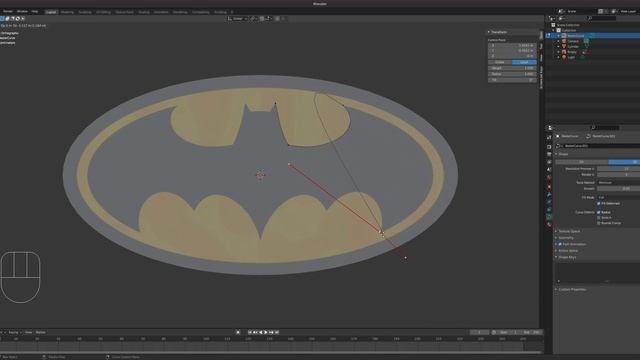Click the outliner search field
640x360 pixels.
(x=601, y=18)
